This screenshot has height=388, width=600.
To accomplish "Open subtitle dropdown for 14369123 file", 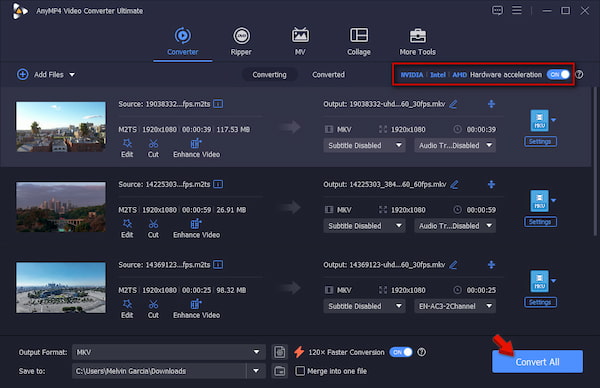I will point(364,306).
